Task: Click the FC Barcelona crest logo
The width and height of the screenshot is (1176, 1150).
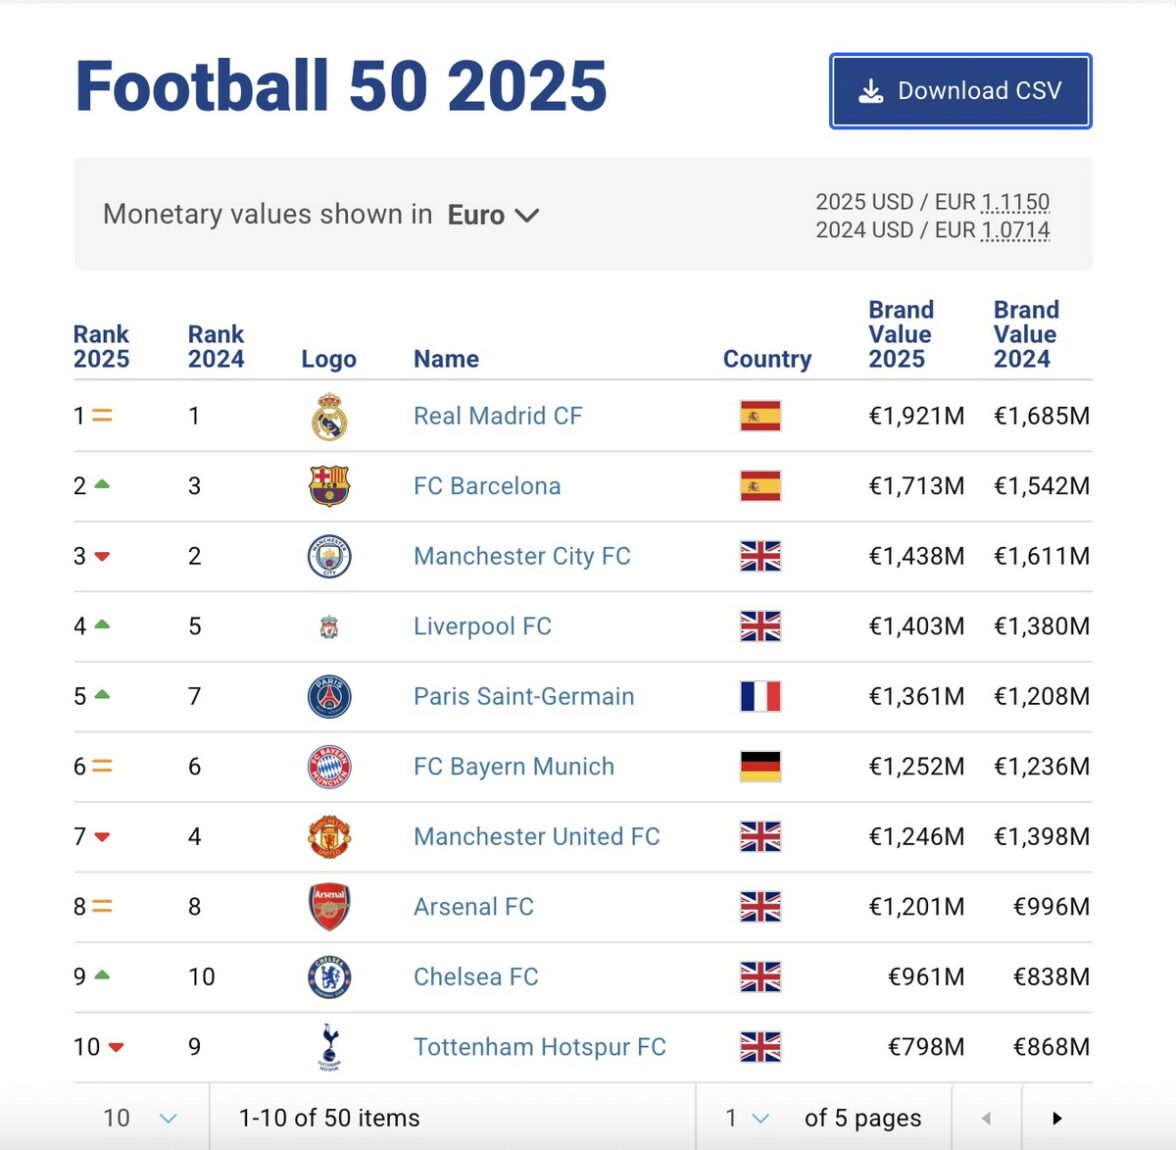Action: 329,486
